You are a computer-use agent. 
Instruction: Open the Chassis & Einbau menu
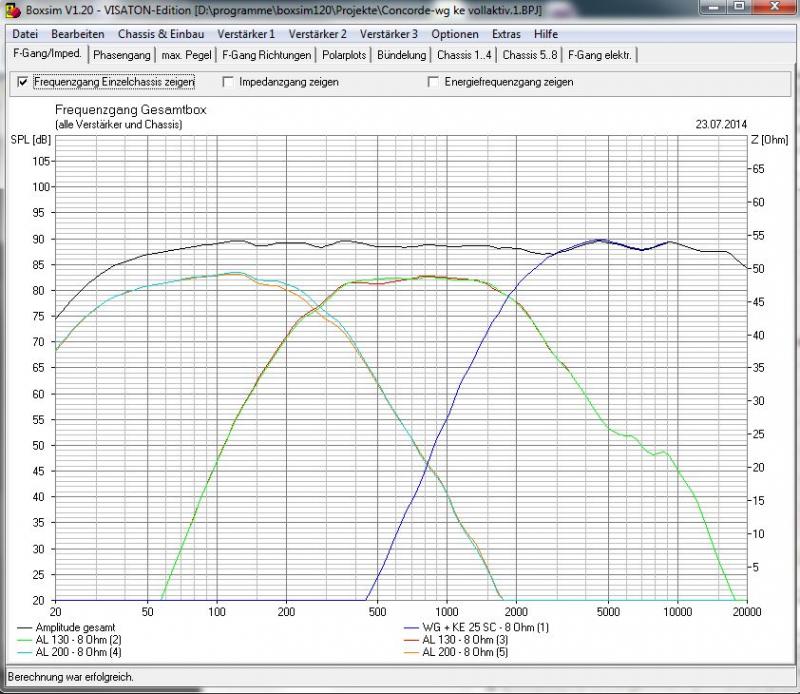click(161, 34)
